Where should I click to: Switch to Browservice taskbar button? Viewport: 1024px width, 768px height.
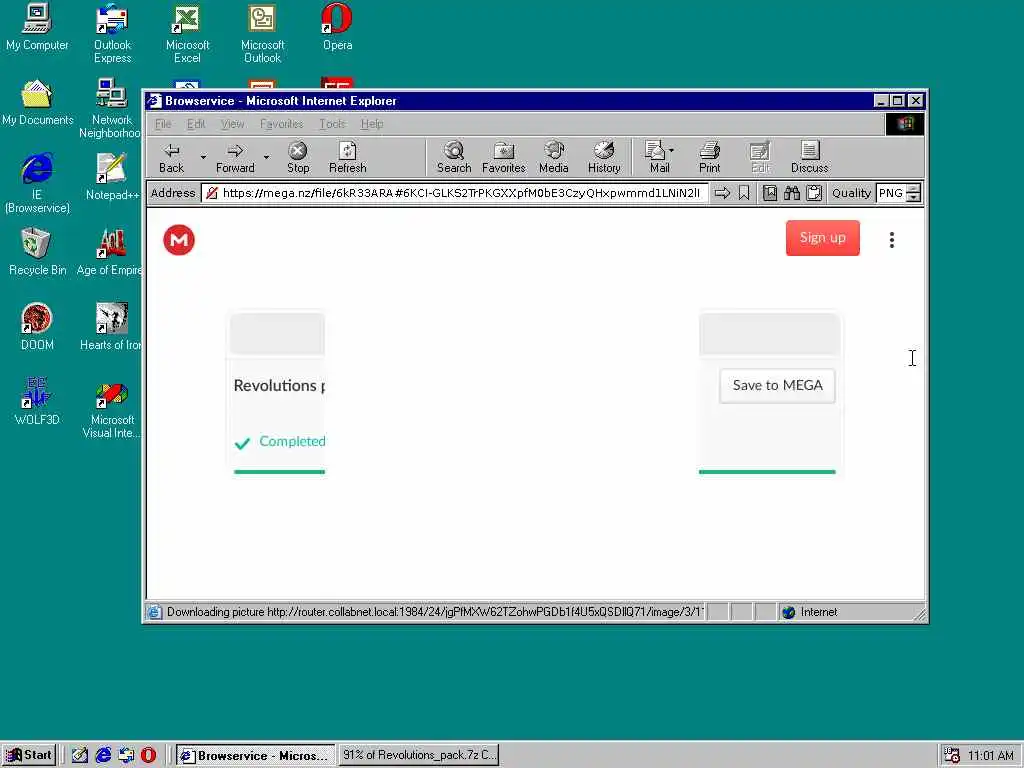(255, 756)
